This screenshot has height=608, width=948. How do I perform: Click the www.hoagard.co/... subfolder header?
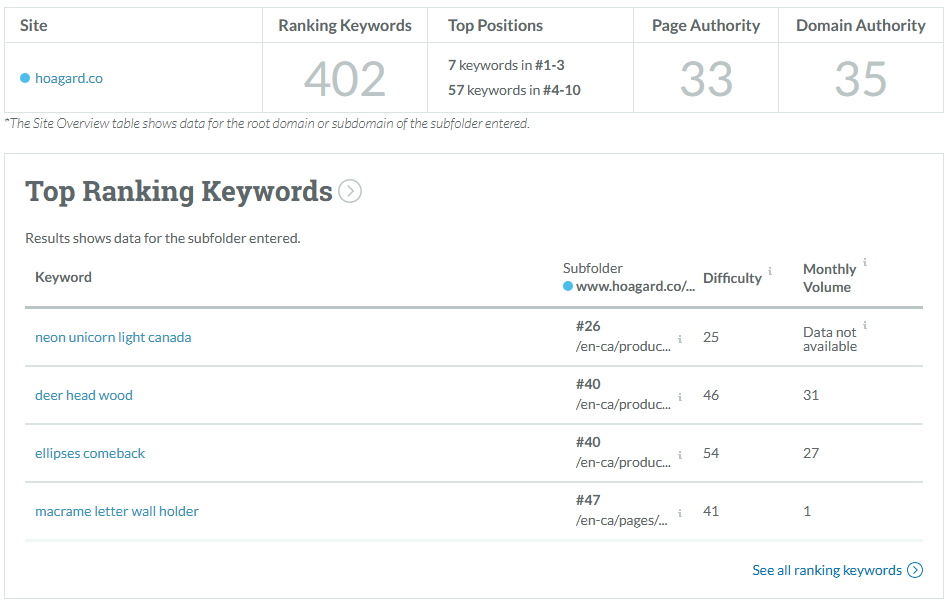coord(635,286)
